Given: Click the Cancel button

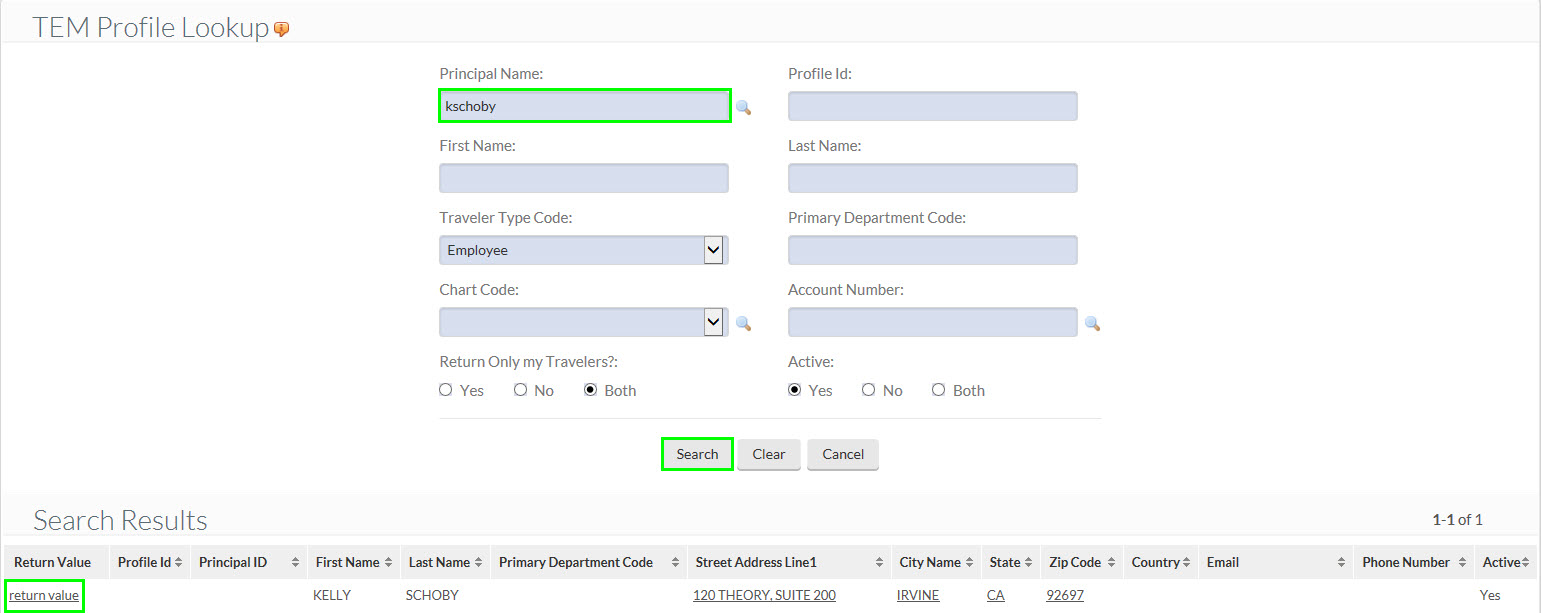Looking at the screenshot, I should point(843,454).
